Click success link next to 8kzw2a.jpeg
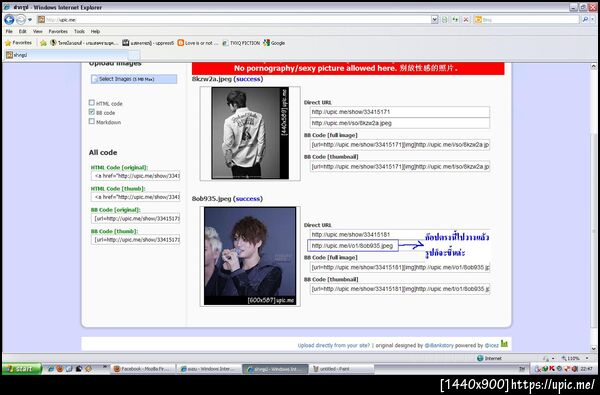The image size is (600, 395). [248, 79]
